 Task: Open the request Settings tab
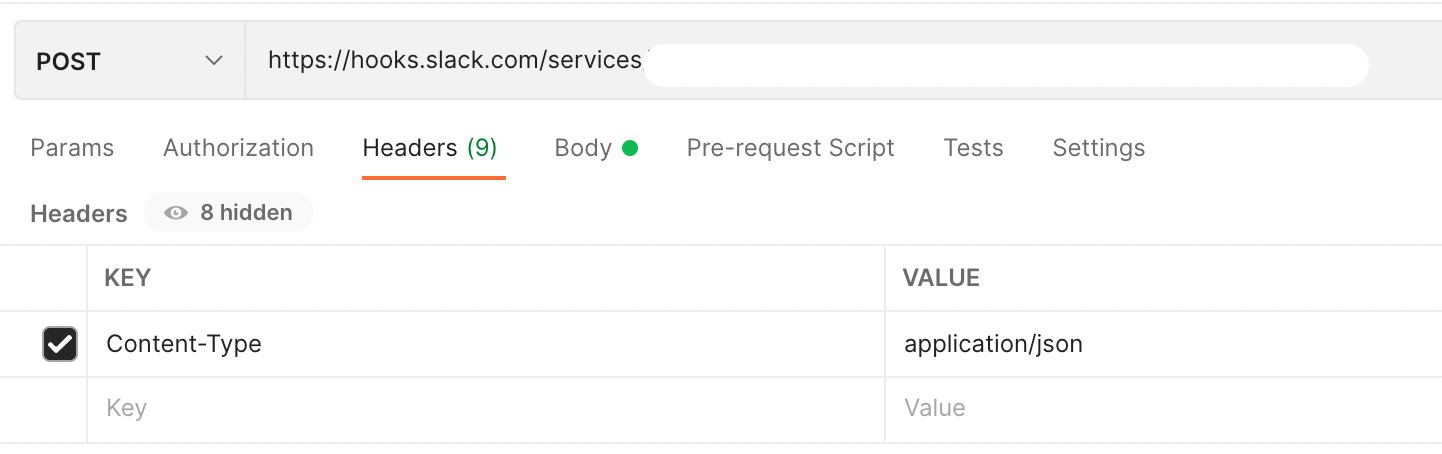tap(1098, 148)
